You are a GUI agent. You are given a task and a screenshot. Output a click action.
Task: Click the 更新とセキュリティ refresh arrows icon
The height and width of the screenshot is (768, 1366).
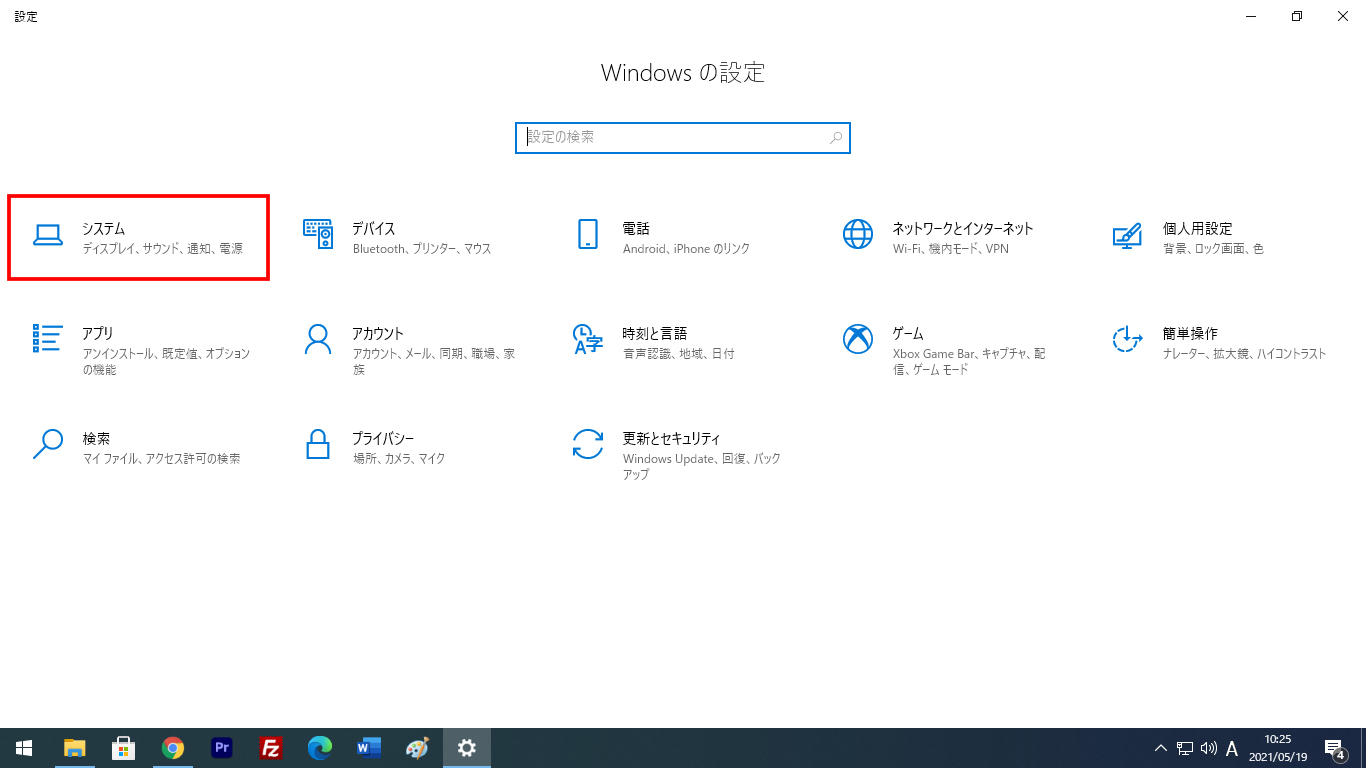(588, 444)
